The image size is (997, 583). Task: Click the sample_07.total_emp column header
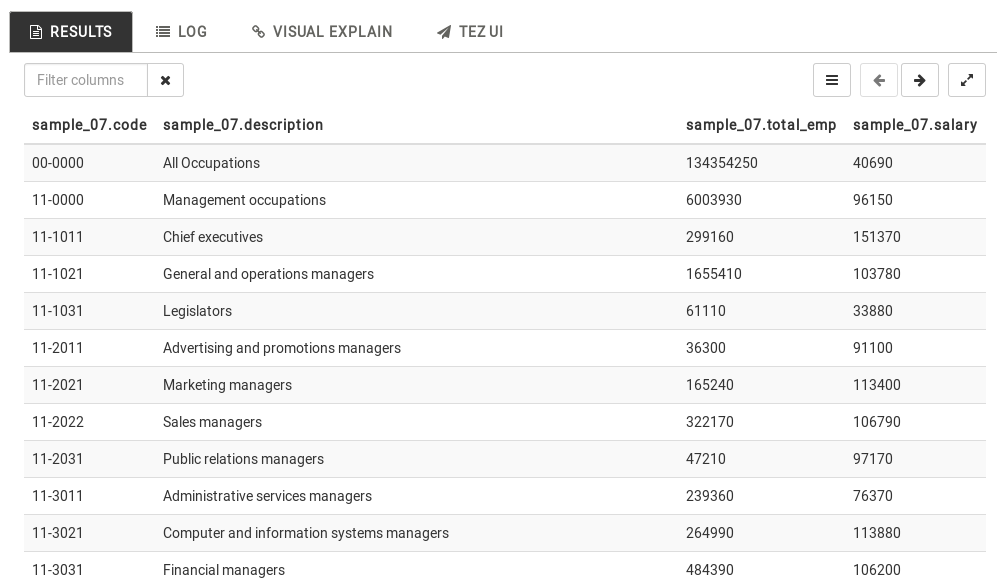click(761, 125)
